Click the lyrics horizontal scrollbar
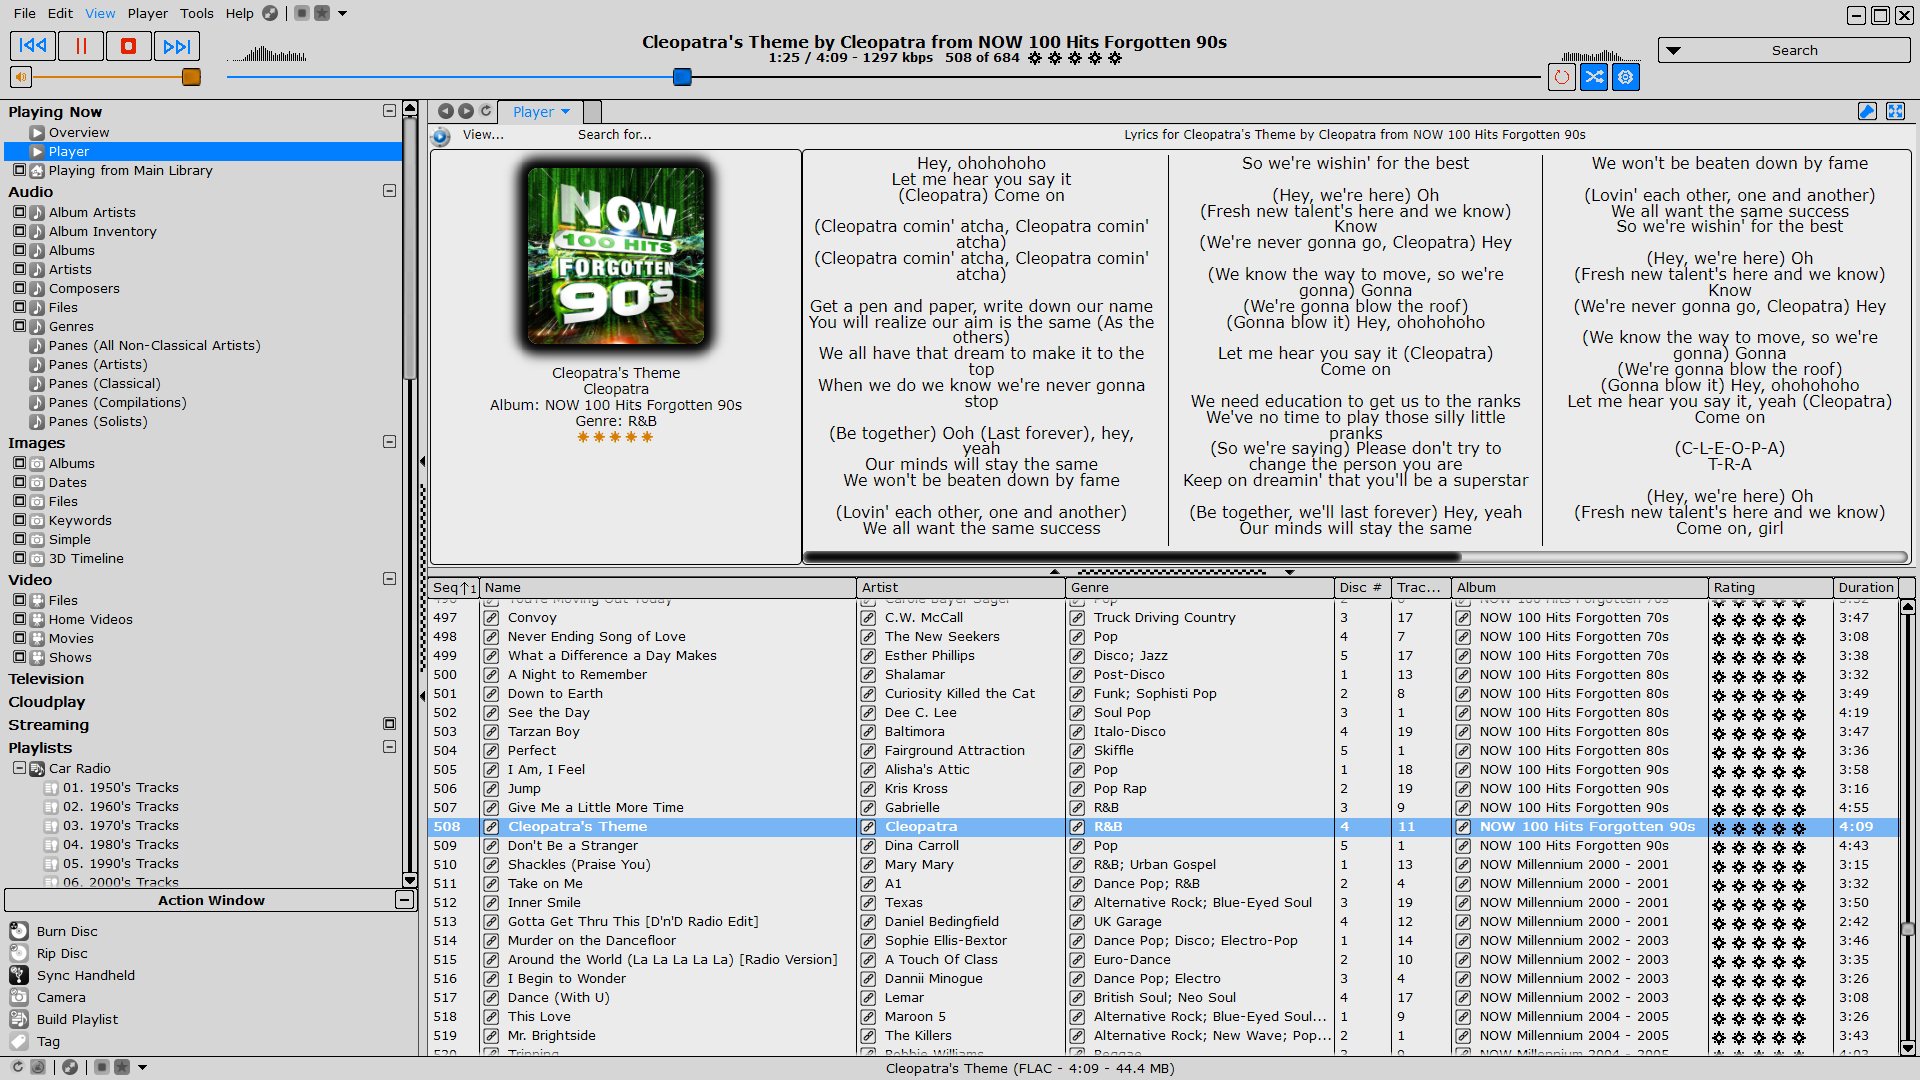 coord(1132,557)
